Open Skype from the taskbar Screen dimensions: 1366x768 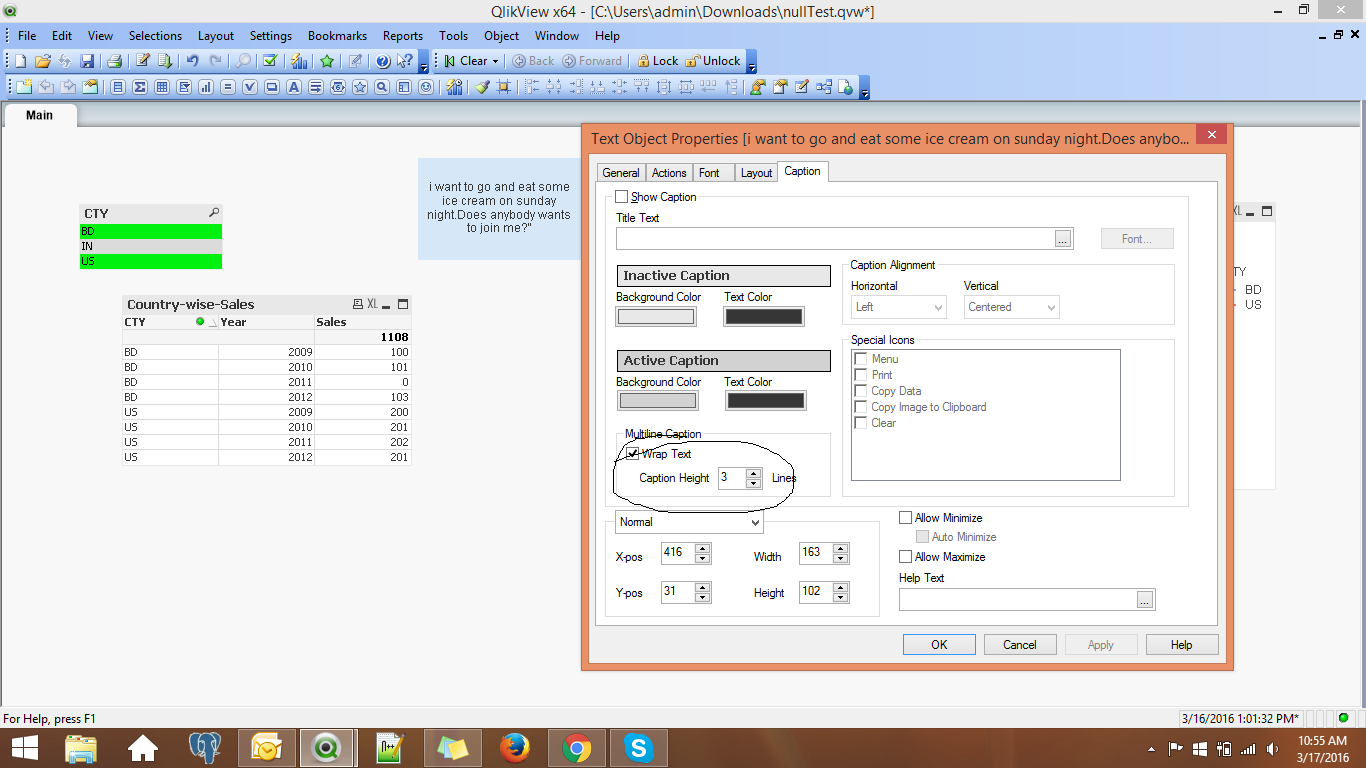pyautogui.click(x=638, y=747)
